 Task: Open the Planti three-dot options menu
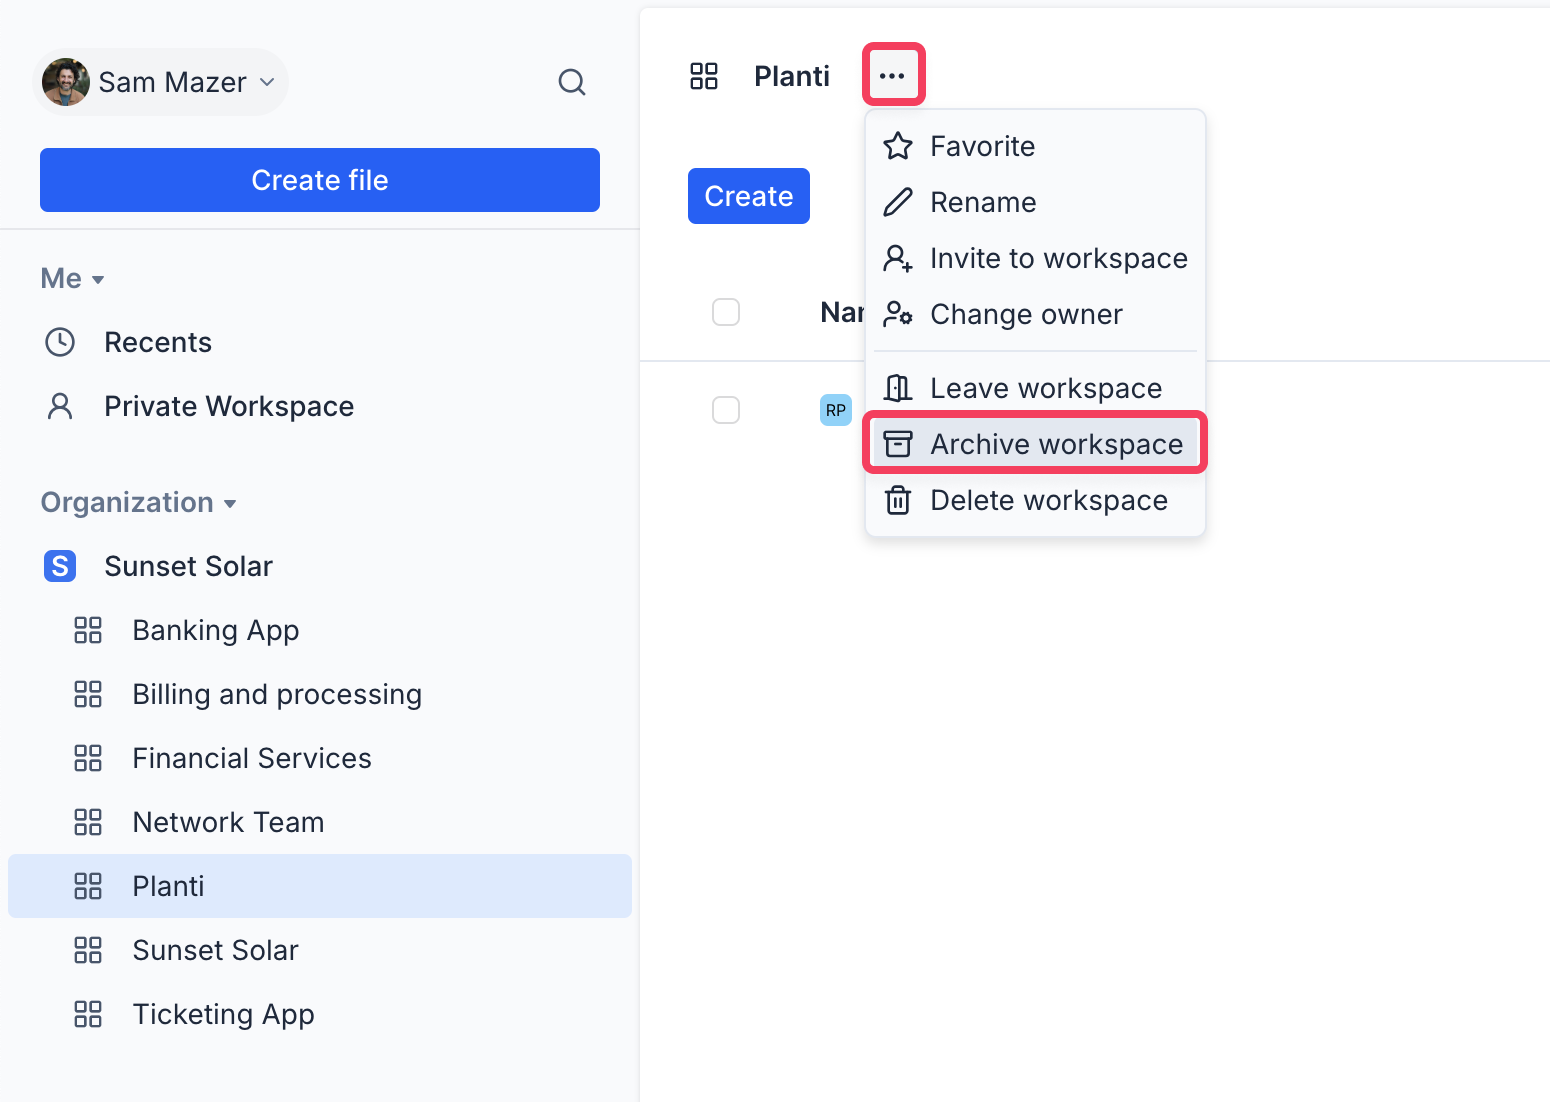[892, 76]
